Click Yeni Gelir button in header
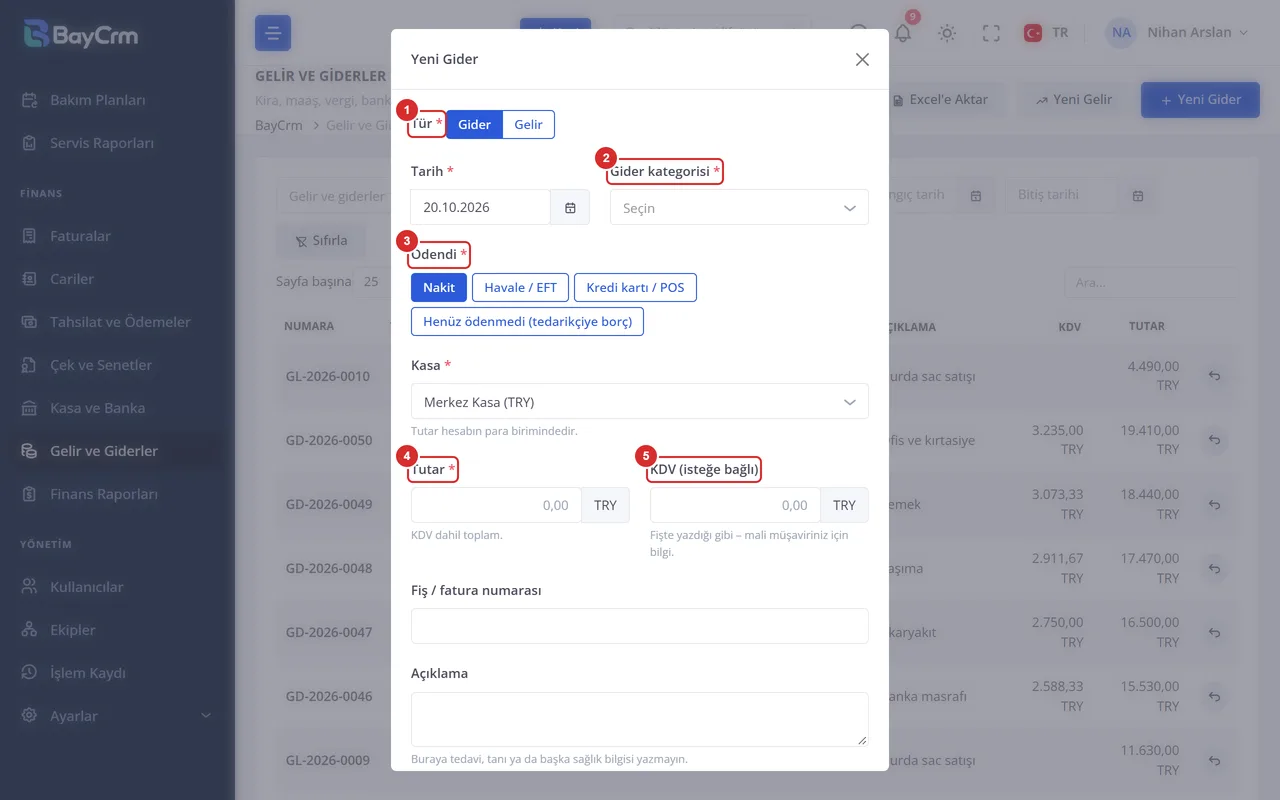Viewport: 1280px width, 800px height. 1074,100
